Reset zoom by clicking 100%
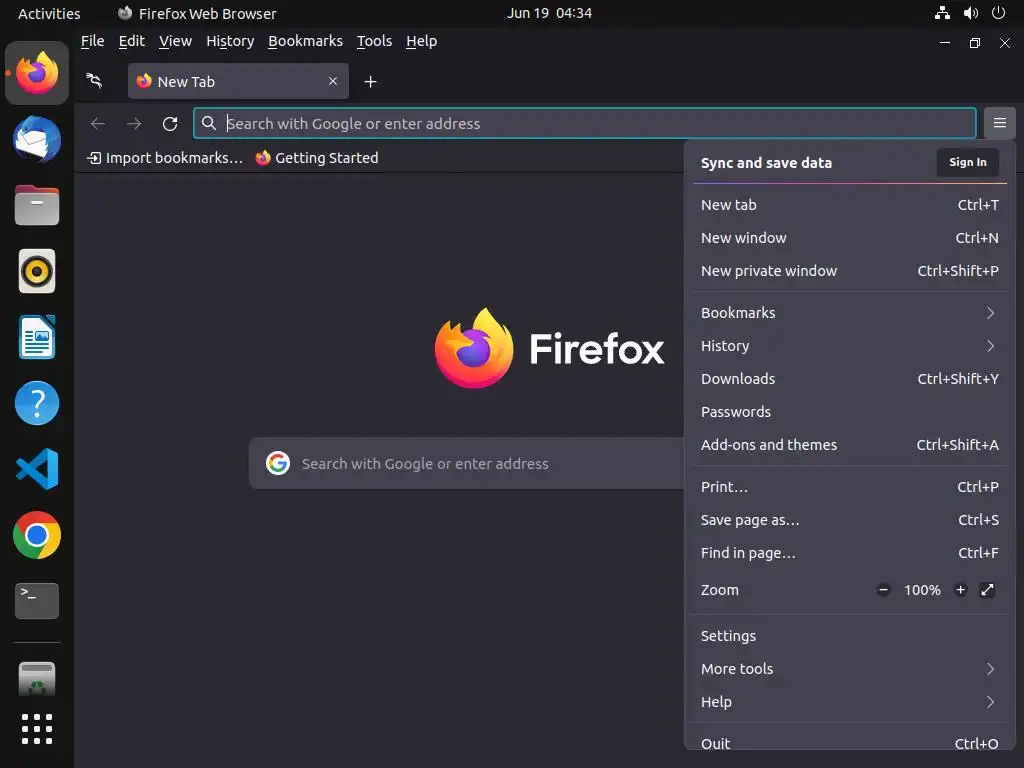The width and height of the screenshot is (1024, 768). [x=922, y=590]
